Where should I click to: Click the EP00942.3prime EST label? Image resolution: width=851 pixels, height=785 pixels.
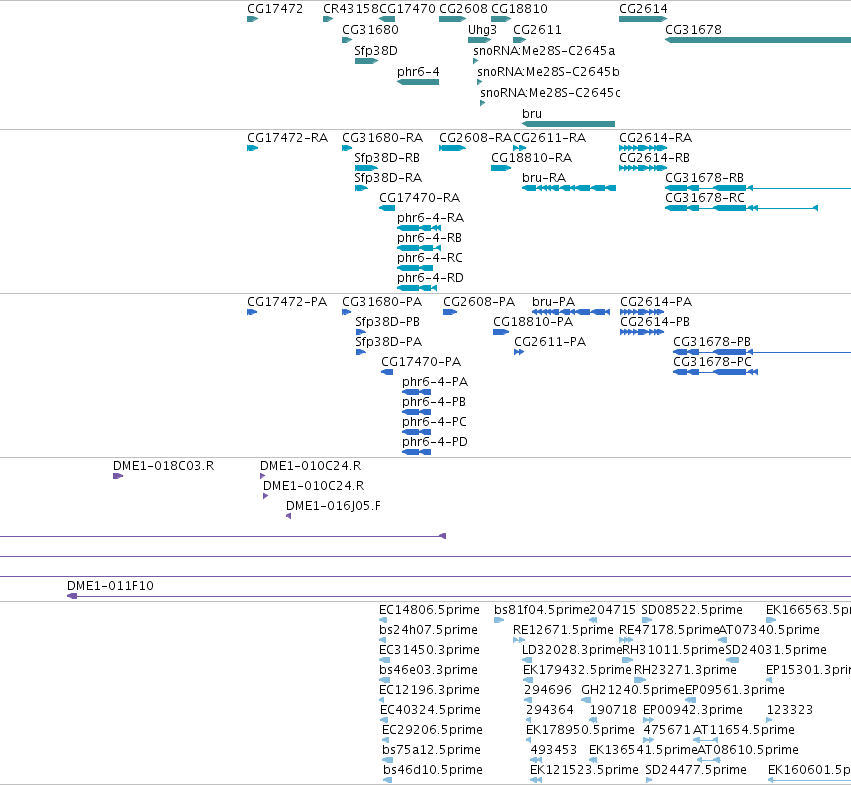[x=693, y=710]
